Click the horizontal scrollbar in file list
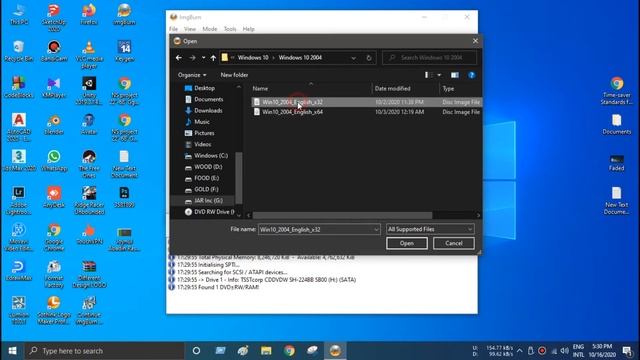The width and height of the screenshot is (640, 360). tap(342, 215)
